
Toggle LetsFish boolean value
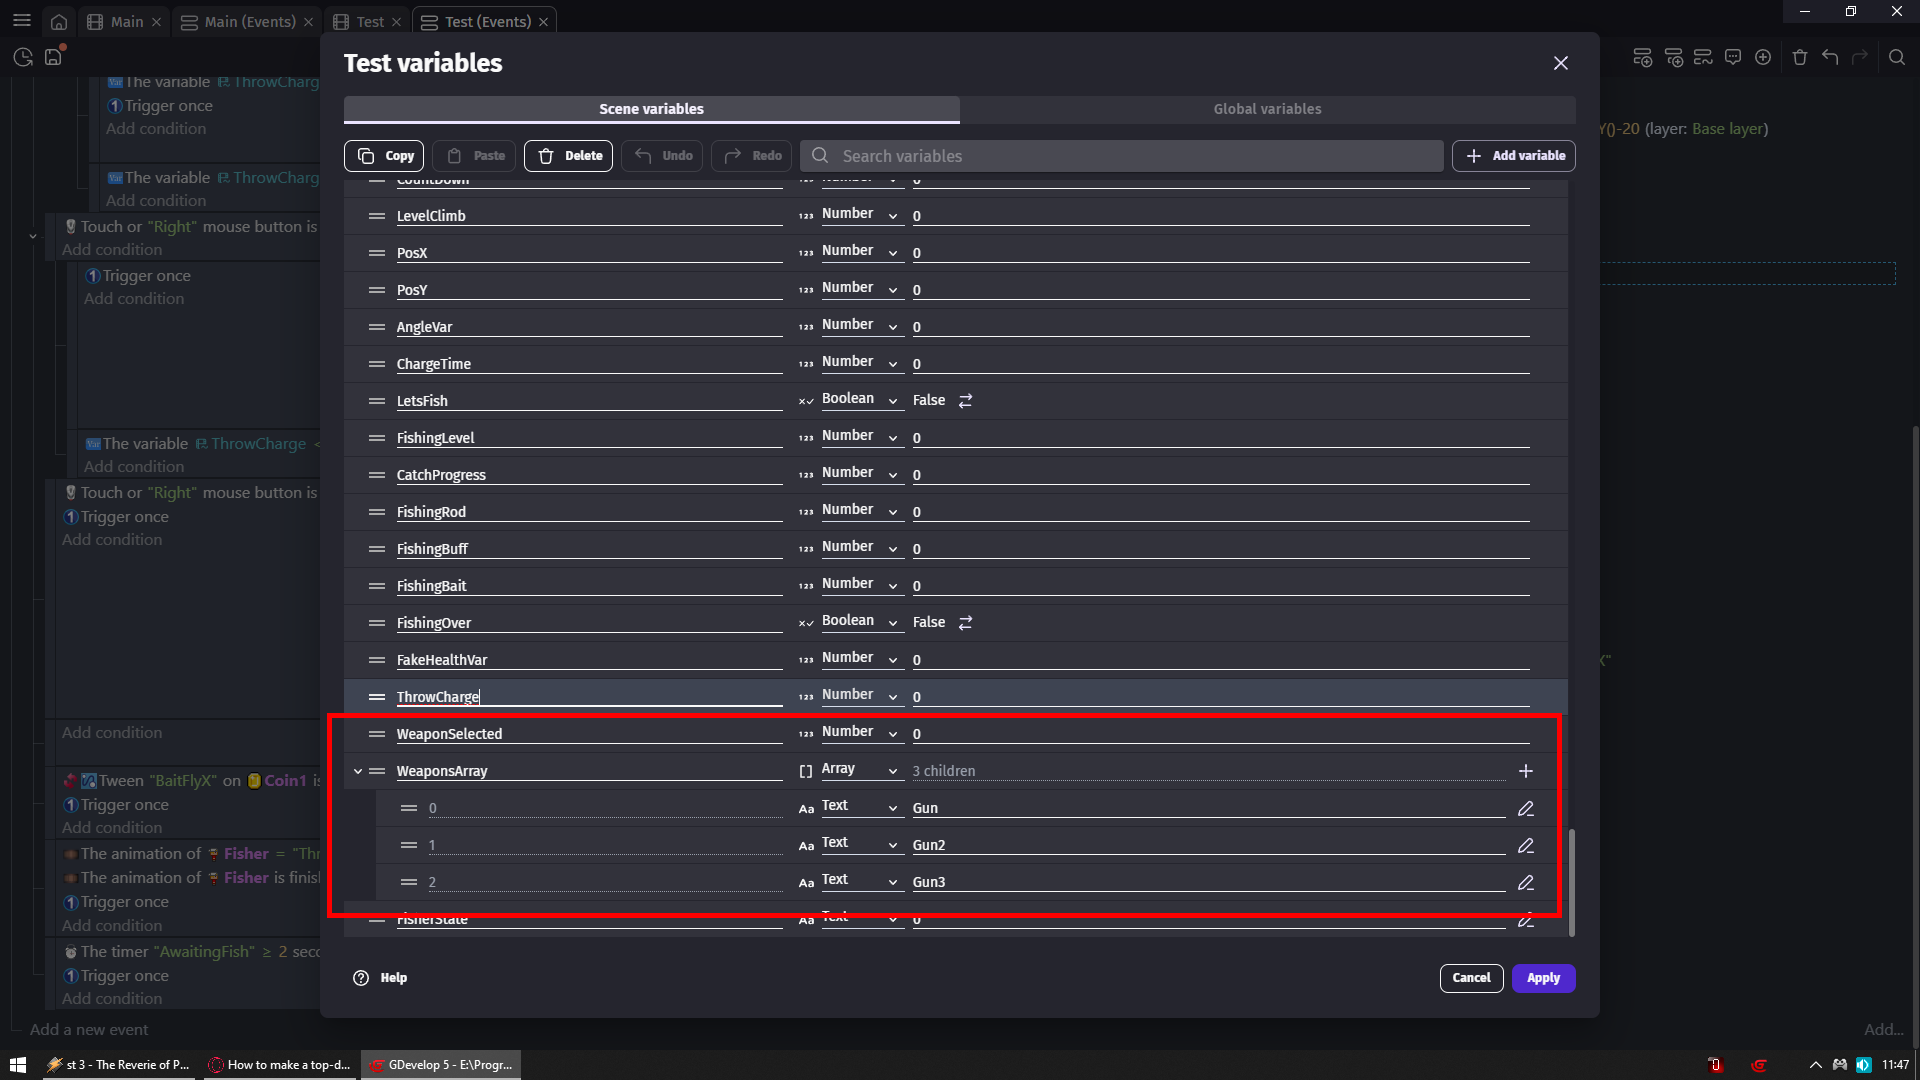click(x=965, y=401)
